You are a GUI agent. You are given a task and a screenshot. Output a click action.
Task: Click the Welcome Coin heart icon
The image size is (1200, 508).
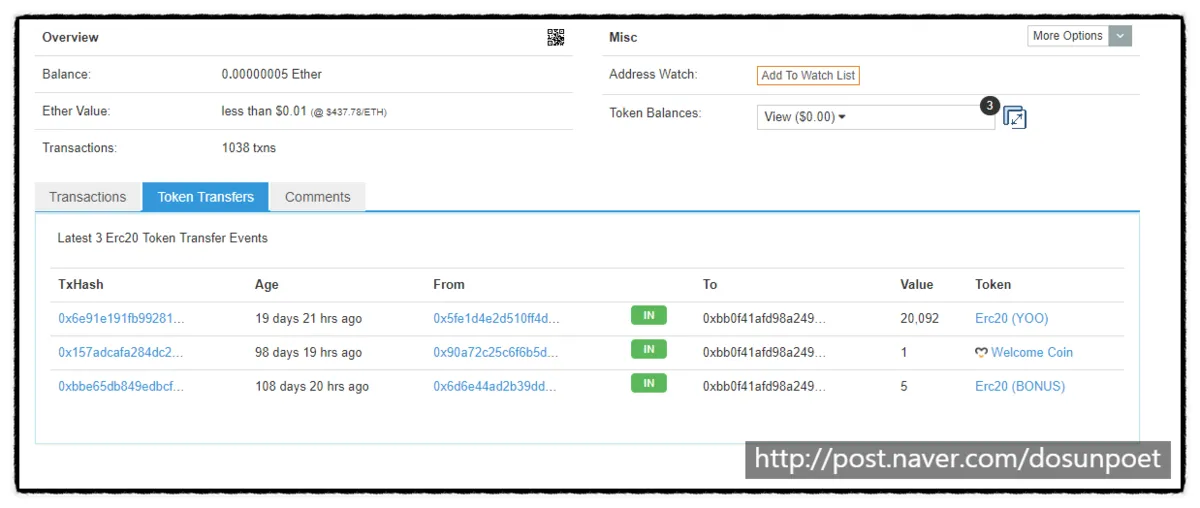click(981, 353)
